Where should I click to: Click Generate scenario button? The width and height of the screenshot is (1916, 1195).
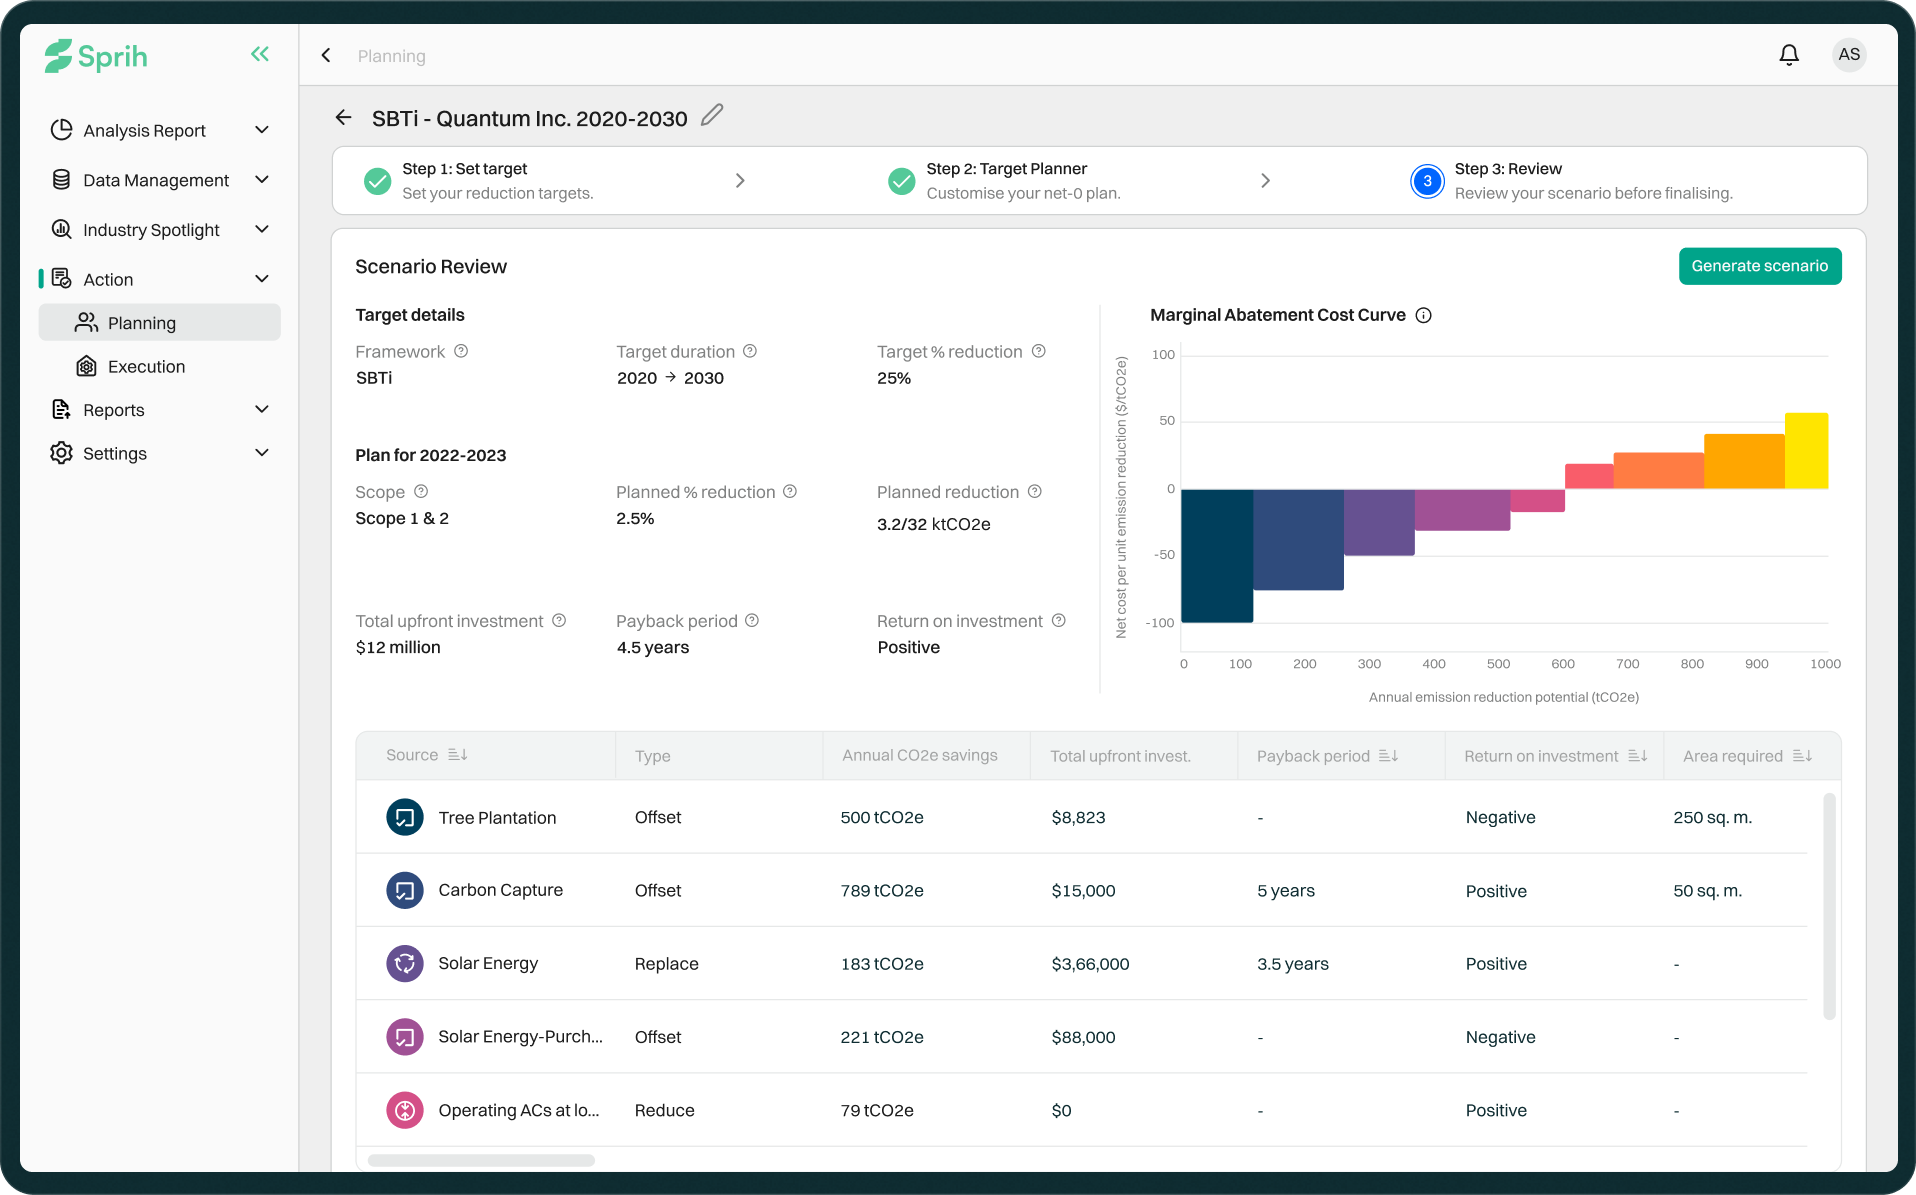(1760, 266)
